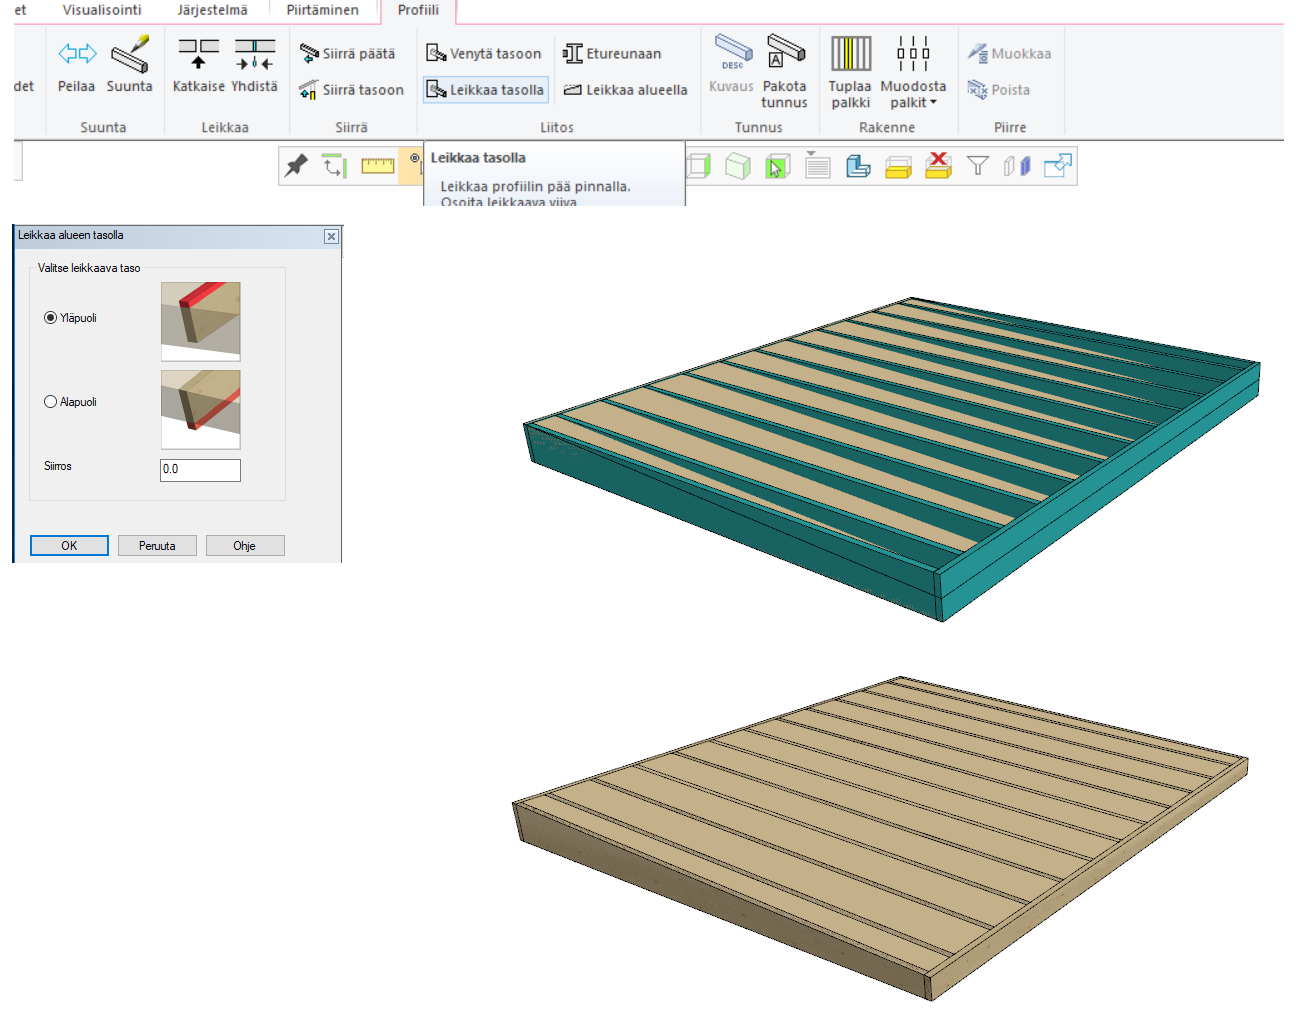Click the Venytä tasoon command
Screen dimensions: 1296x1032
coord(484,54)
